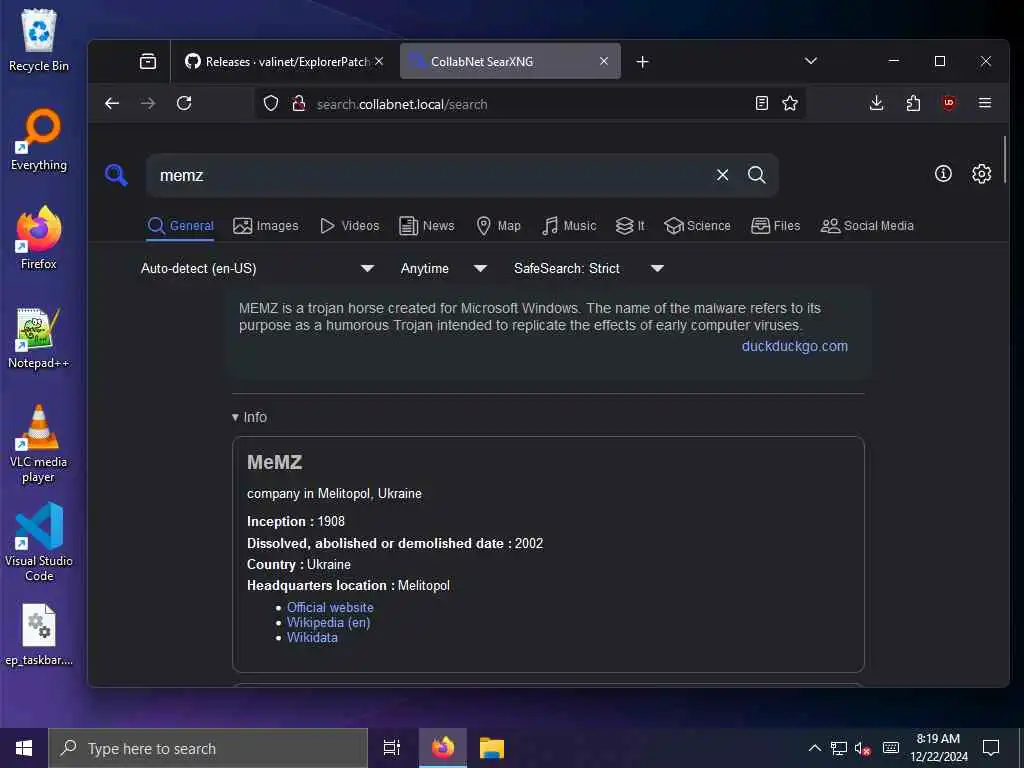The width and height of the screenshot is (1024, 768).
Task: Open the Firefox downloads panel
Action: click(x=876, y=103)
